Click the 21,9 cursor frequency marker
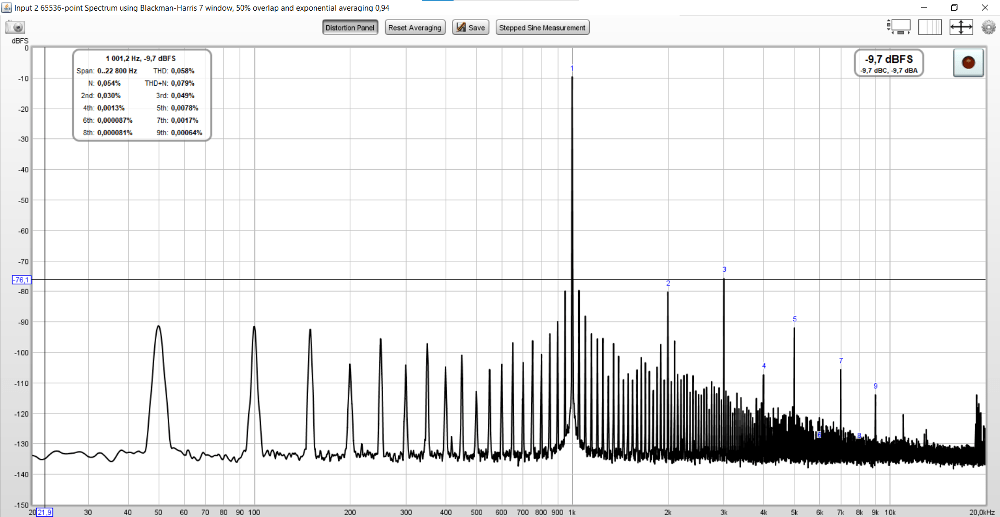The width and height of the screenshot is (1000, 517). tap(45, 512)
